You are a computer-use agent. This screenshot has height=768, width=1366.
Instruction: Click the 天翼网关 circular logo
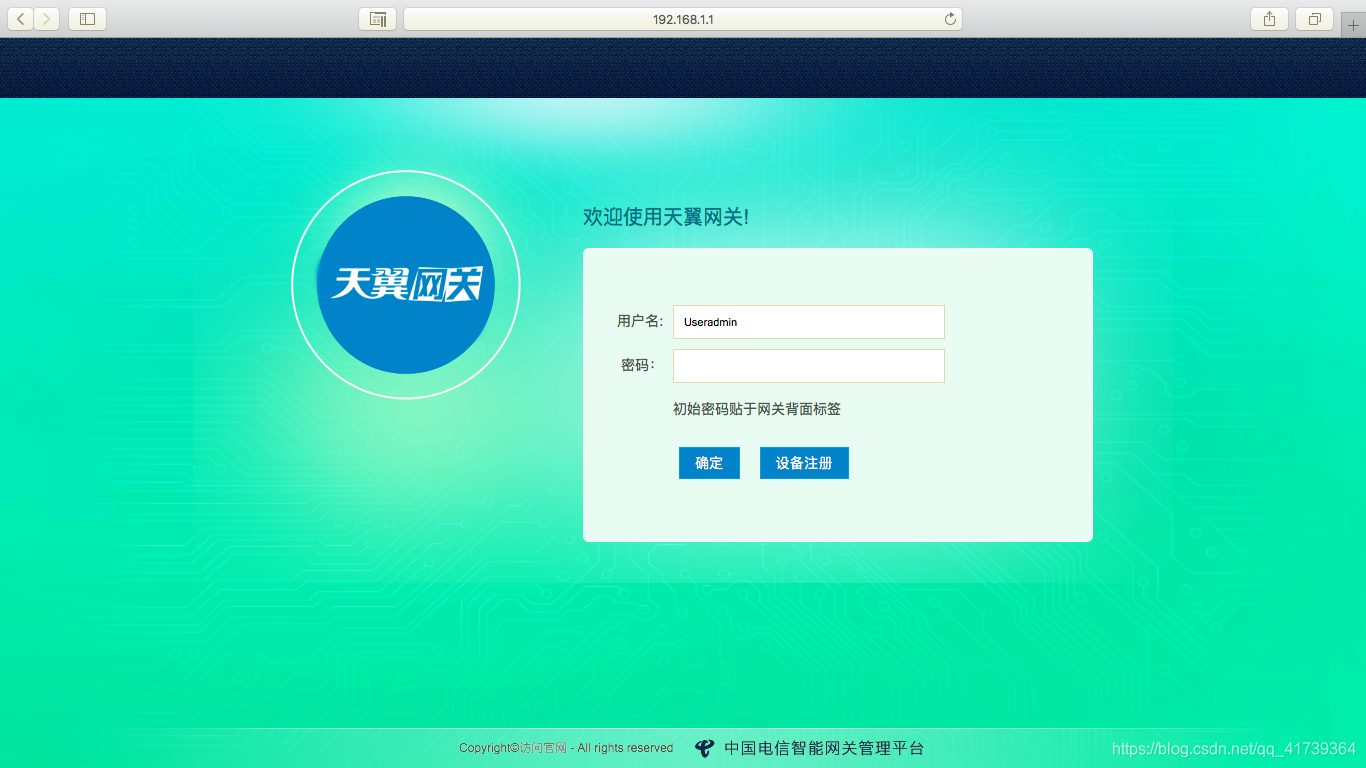(x=406, y=285)
